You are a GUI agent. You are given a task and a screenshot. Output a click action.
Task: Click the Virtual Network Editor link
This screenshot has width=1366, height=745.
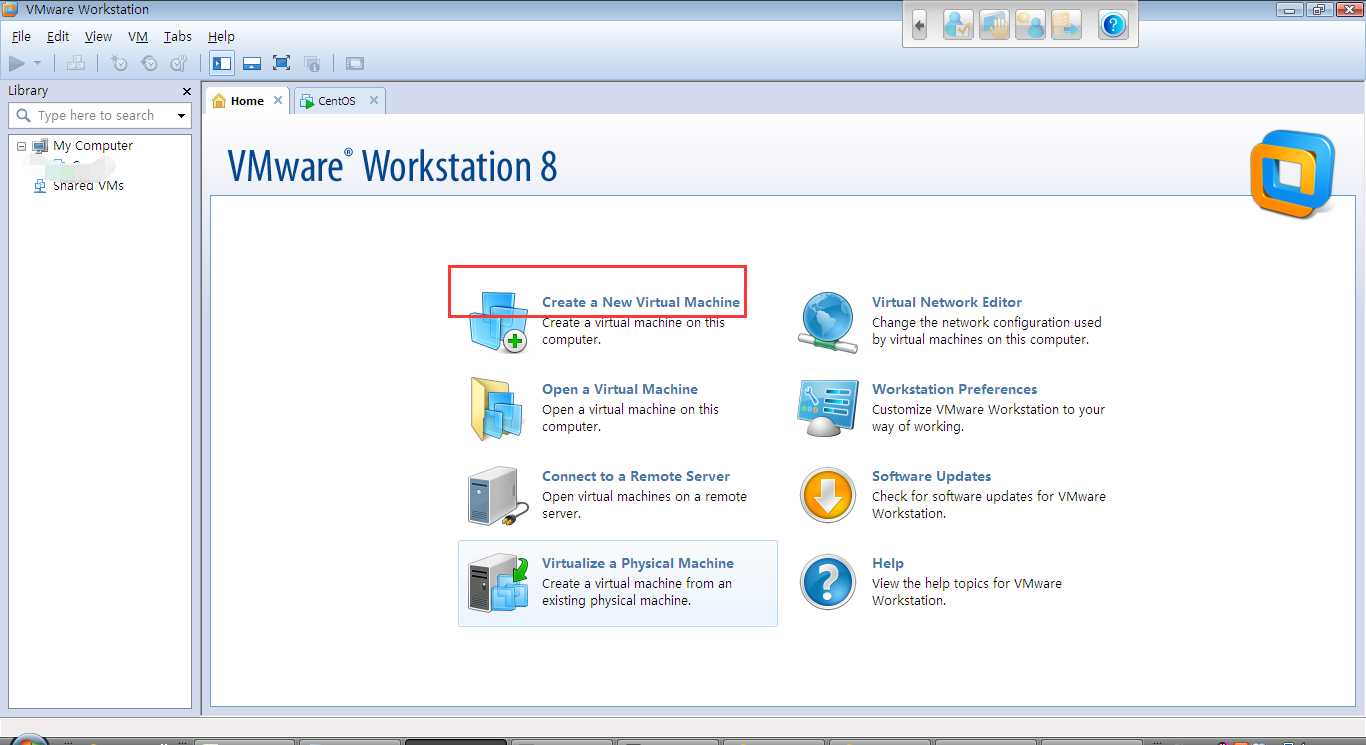click(947, 302)
